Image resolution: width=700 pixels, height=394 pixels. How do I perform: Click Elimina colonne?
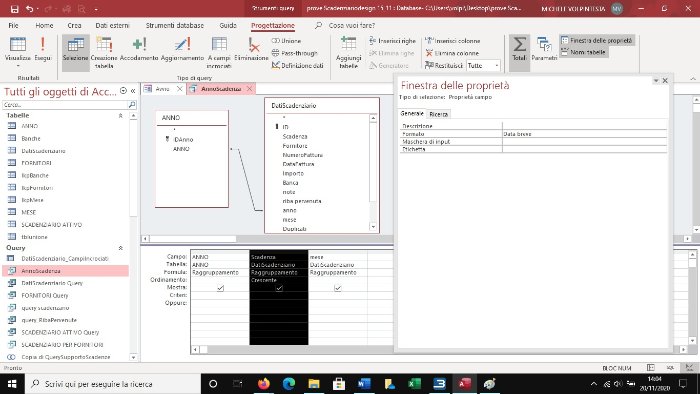click(452, 53)
